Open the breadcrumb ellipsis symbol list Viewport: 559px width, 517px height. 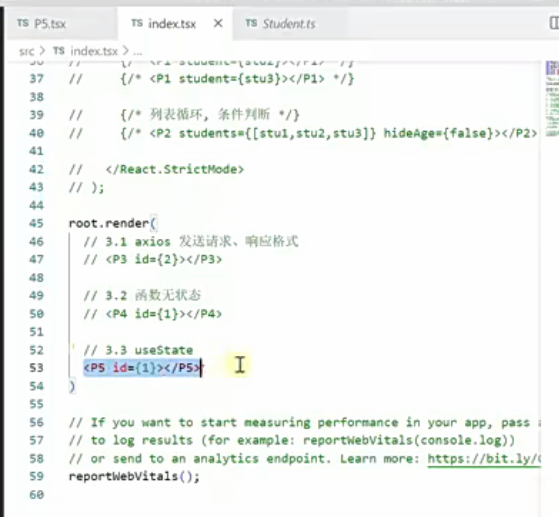[x=138, y=52]
